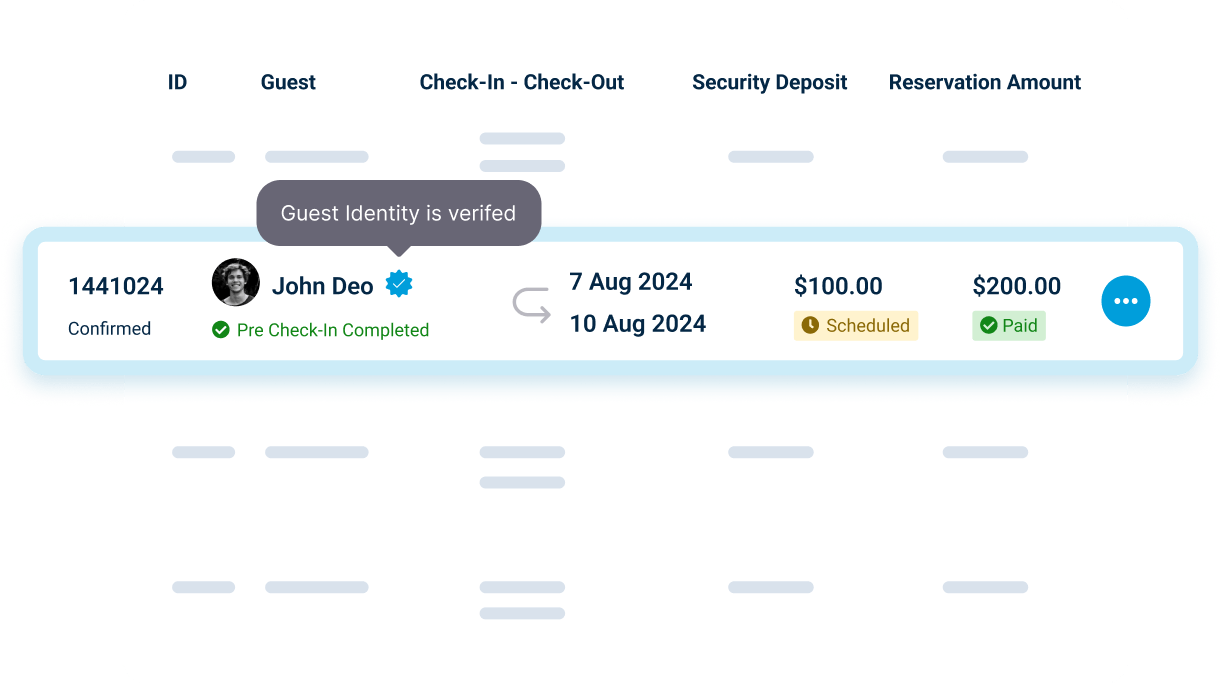
Task: Click the blue verified badge next to John Deo
Action: [x=400, y=283]
